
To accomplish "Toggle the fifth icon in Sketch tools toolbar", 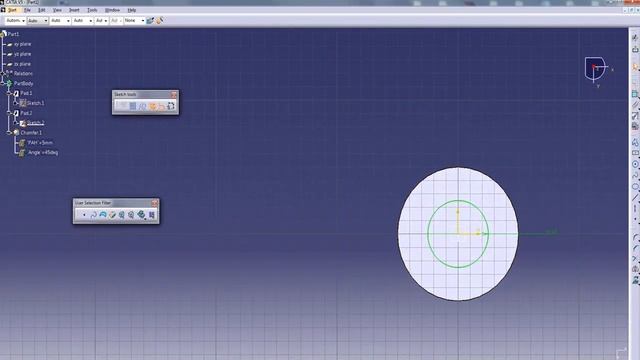I will 162,106.
